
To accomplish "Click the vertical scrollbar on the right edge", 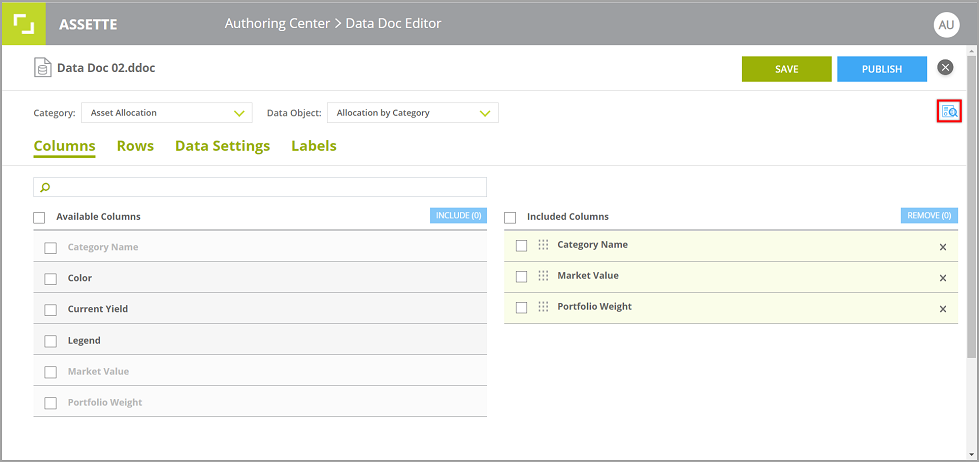I will [x=972, y=206].
